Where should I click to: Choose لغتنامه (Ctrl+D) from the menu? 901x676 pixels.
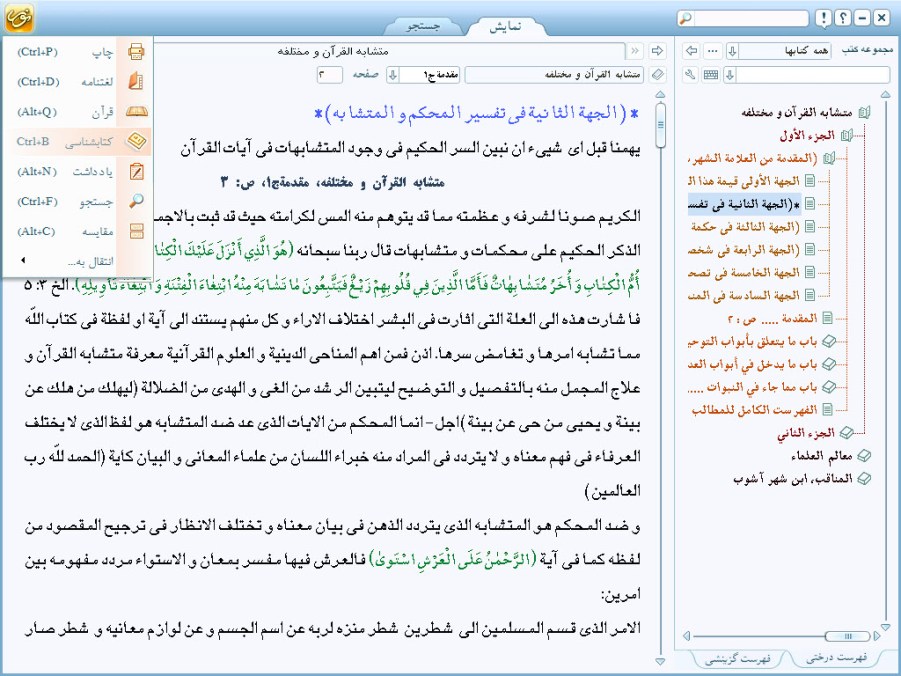click(78, 82)
